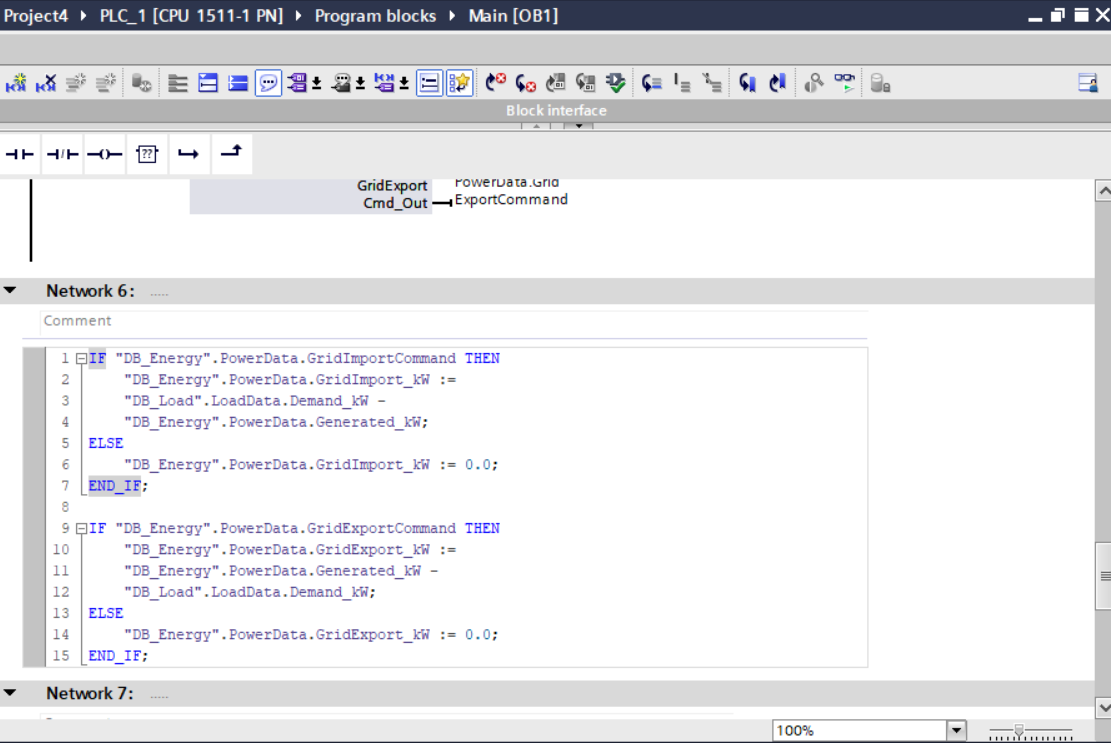Collapse Network 6 with its triangle

[11, 290]
